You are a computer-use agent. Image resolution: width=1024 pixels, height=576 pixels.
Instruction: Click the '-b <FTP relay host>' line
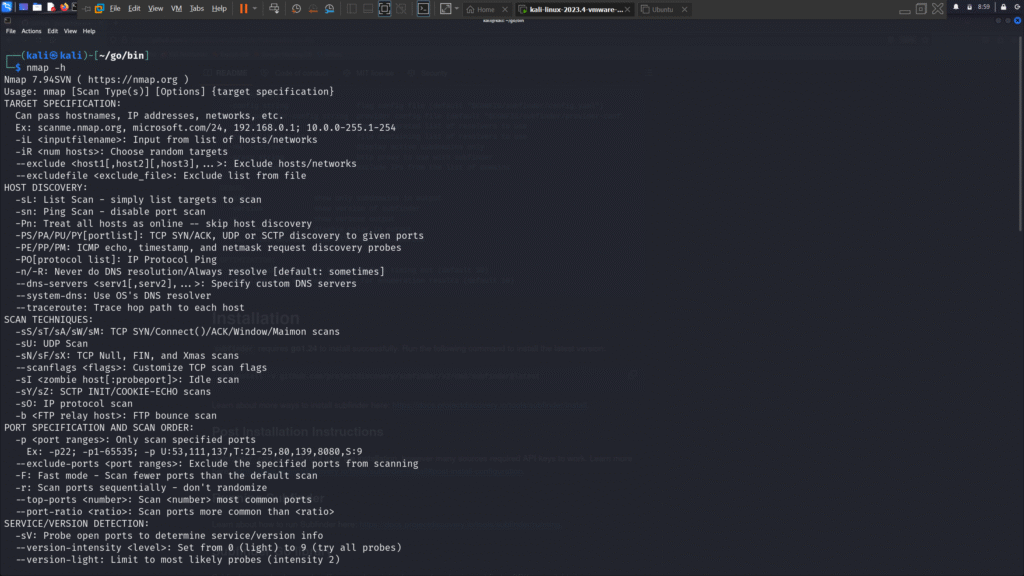point(116,416)
